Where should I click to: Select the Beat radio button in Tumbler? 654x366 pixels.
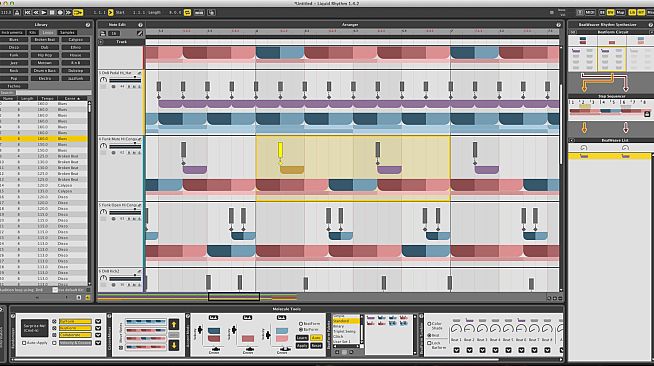pos(429,335)
